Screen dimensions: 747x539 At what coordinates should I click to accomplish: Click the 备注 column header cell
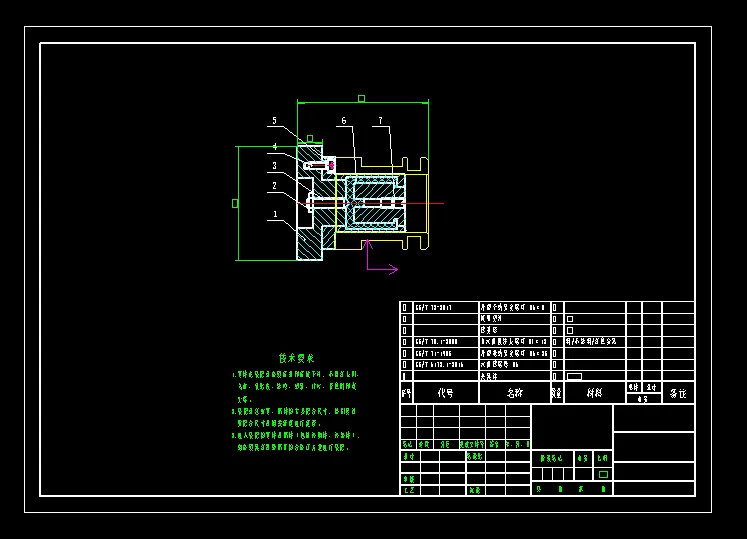coord(678,393)
